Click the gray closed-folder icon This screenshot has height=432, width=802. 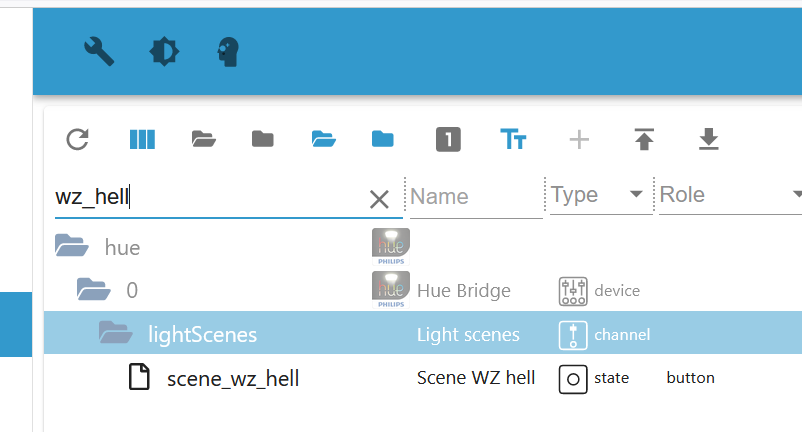click(x=263, y=139)
